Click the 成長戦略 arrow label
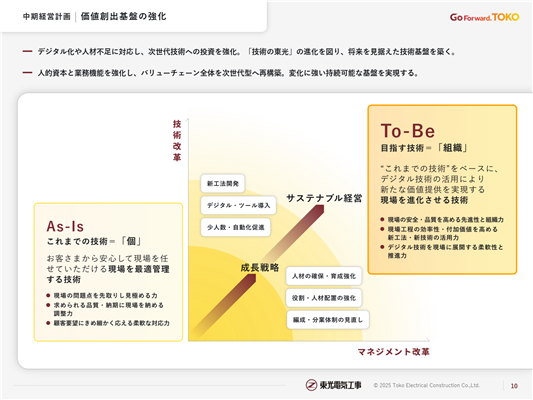This screenshot has width=533, height=400. tap(260, 268)
